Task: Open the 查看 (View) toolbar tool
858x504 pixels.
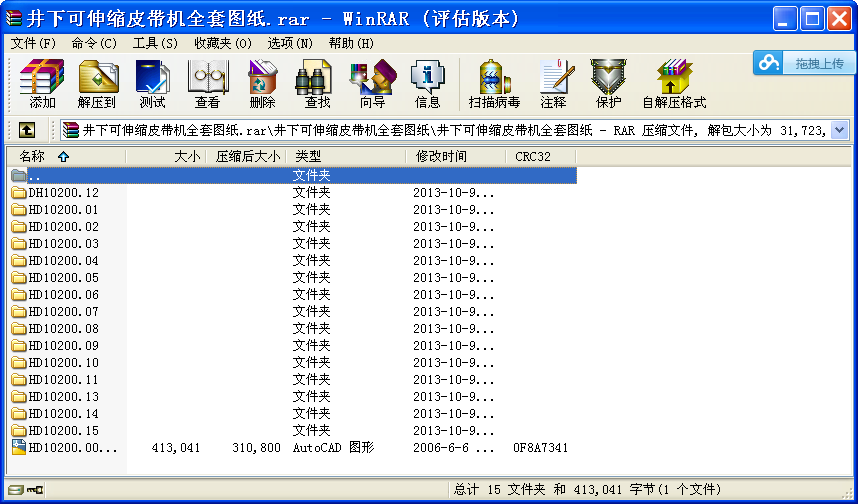Action: click(207, 82)
